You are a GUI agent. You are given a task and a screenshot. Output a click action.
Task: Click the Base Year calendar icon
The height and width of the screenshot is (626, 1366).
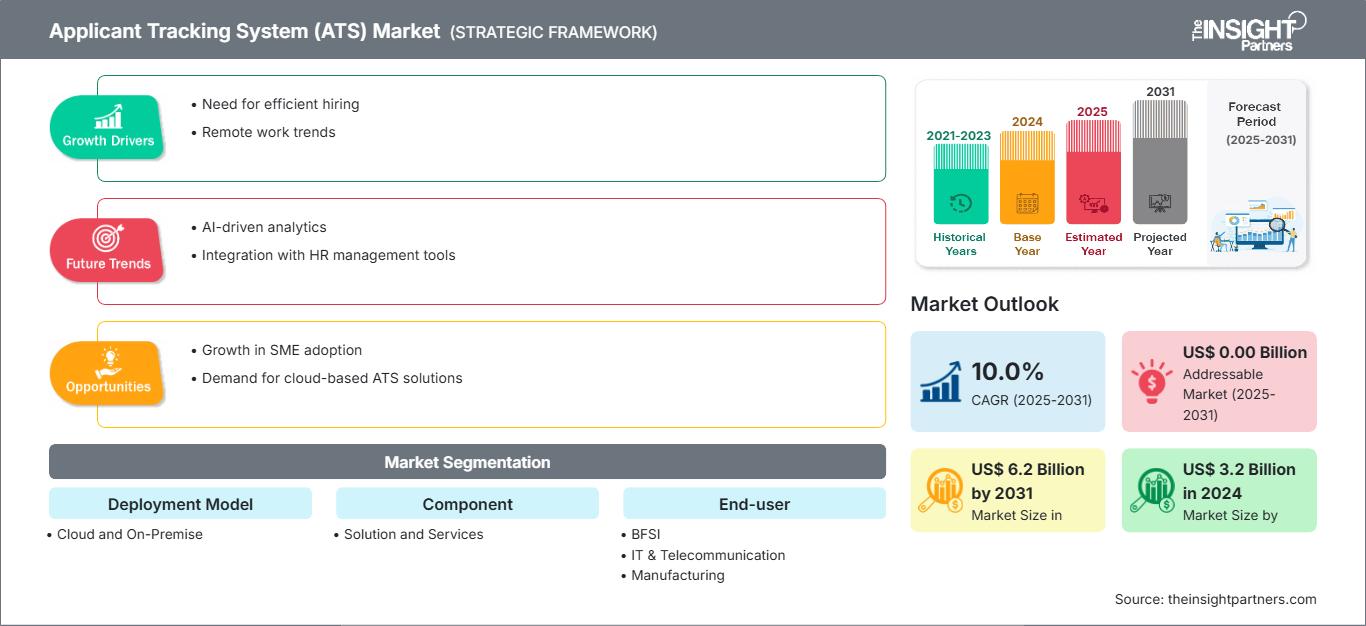pyautogui.click(x=1027, y=204)
